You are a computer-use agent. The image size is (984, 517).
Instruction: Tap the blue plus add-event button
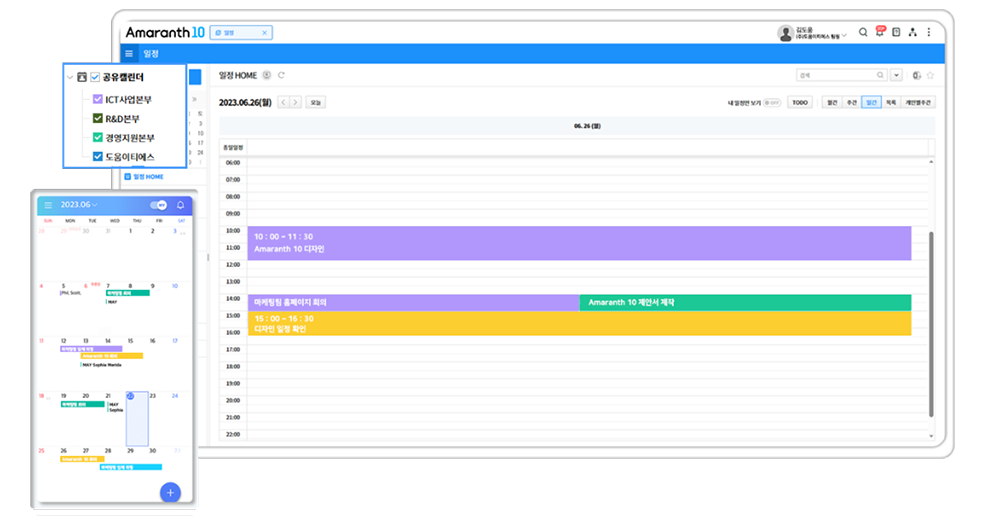point(170,493)
